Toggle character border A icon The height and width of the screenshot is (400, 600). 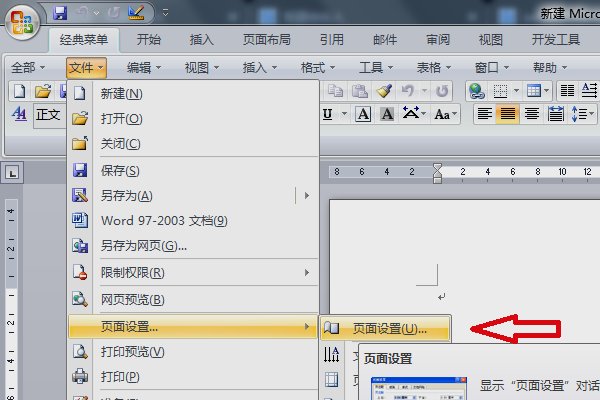click(363, 114)
